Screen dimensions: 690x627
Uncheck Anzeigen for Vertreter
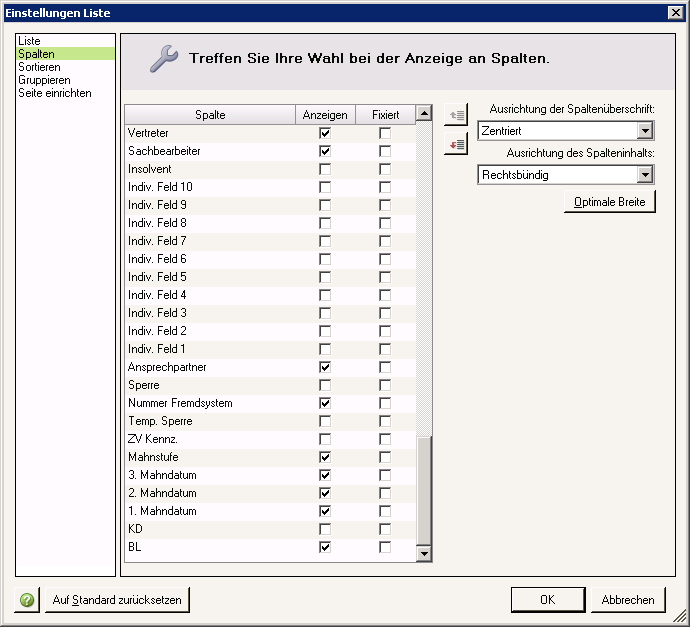(x=325, y=133)
